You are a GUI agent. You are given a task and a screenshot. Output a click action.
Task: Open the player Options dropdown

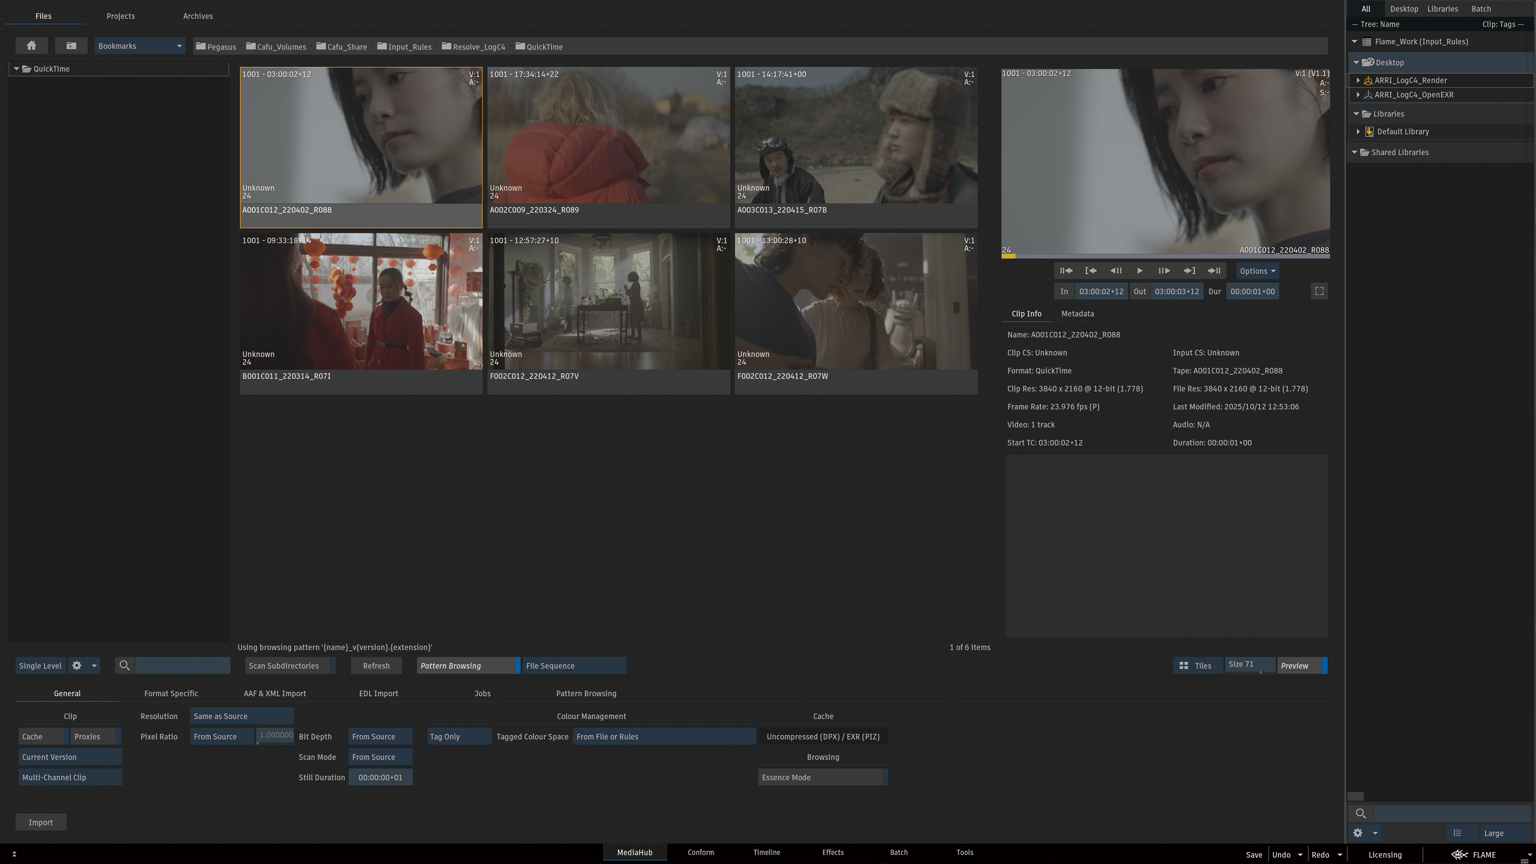pos(1257,271)
